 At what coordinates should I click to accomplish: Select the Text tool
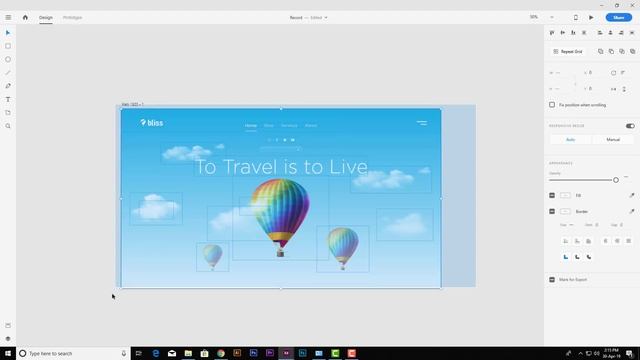click(8, 100)
